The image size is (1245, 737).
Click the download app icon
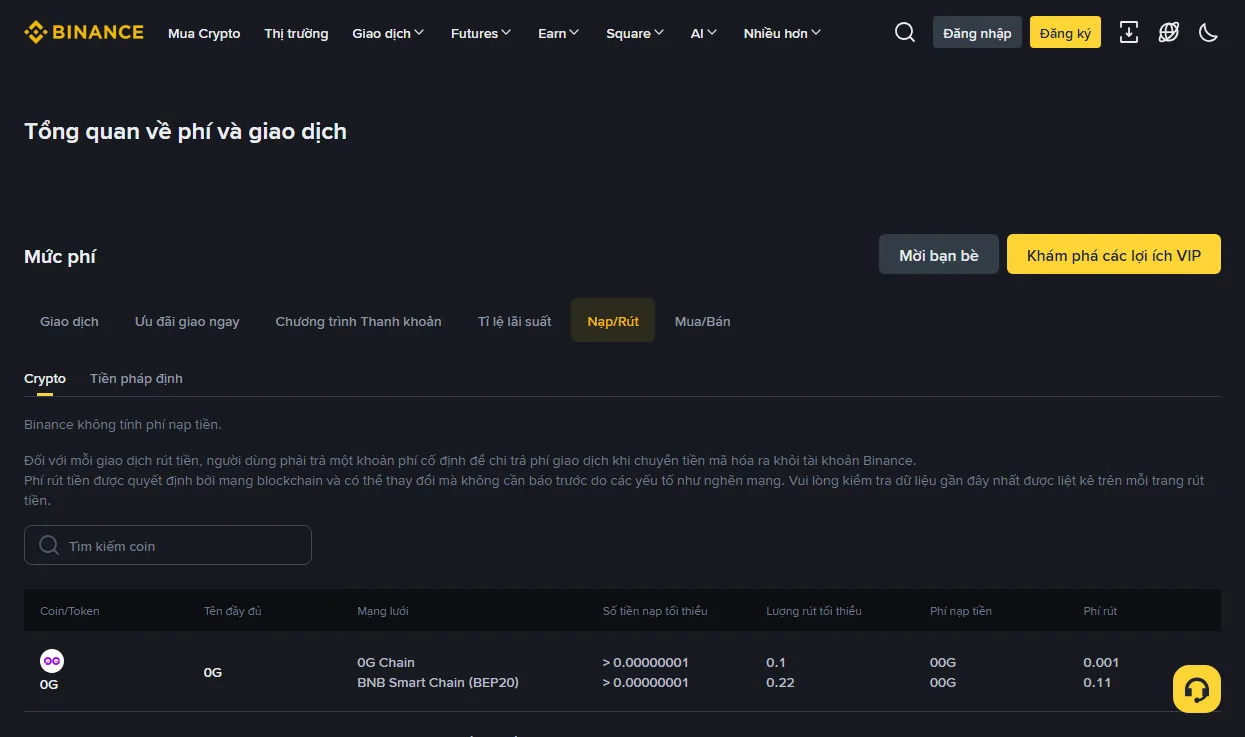pos(1129,33)
